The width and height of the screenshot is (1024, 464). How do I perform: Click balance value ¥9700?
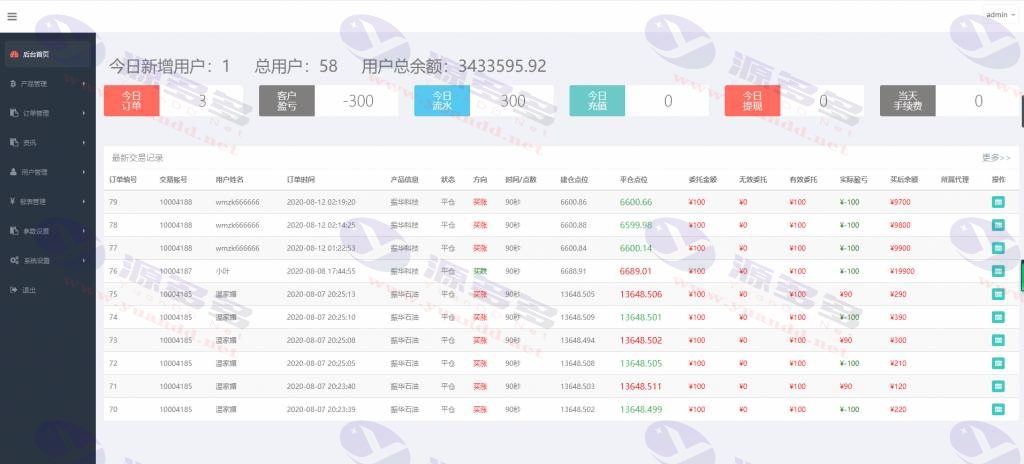pos(900,202)
